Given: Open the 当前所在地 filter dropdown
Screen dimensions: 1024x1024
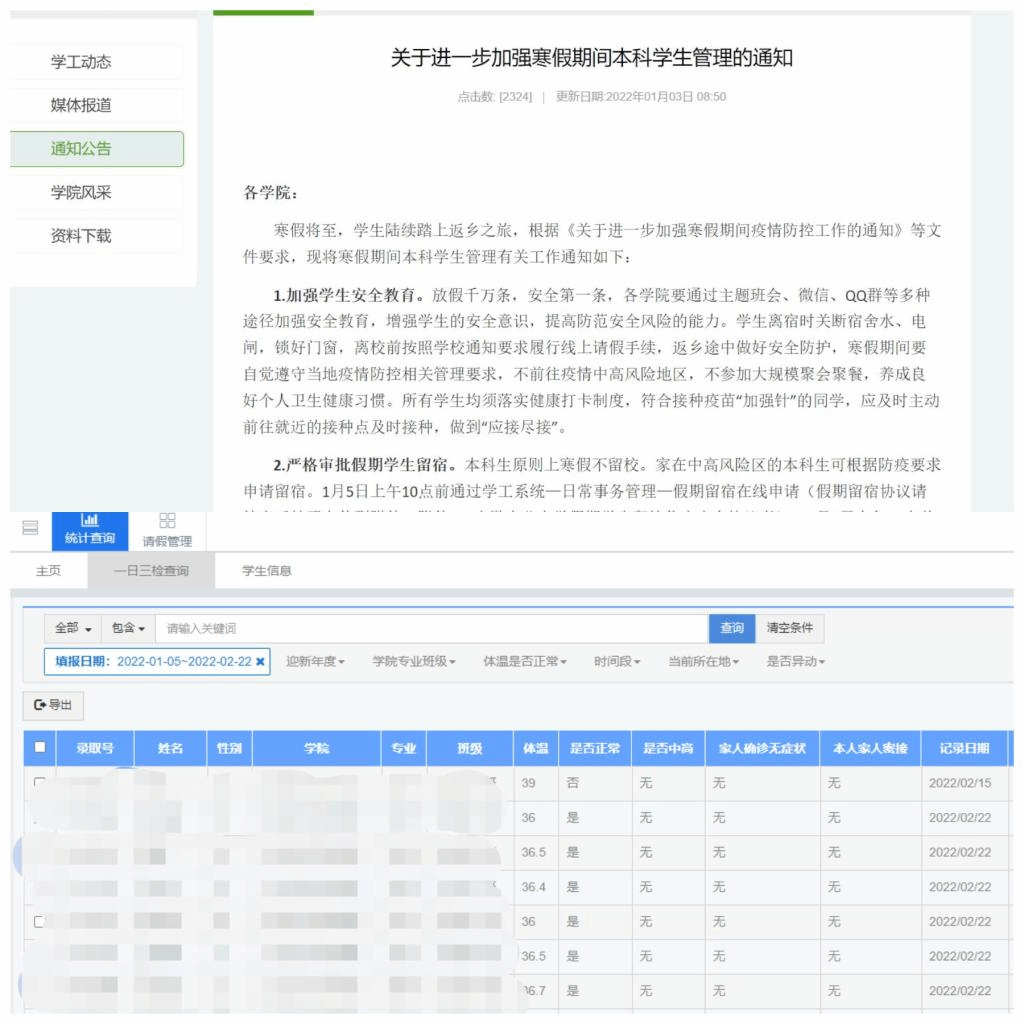Looking at the screenshot, I should coord(703,662).
